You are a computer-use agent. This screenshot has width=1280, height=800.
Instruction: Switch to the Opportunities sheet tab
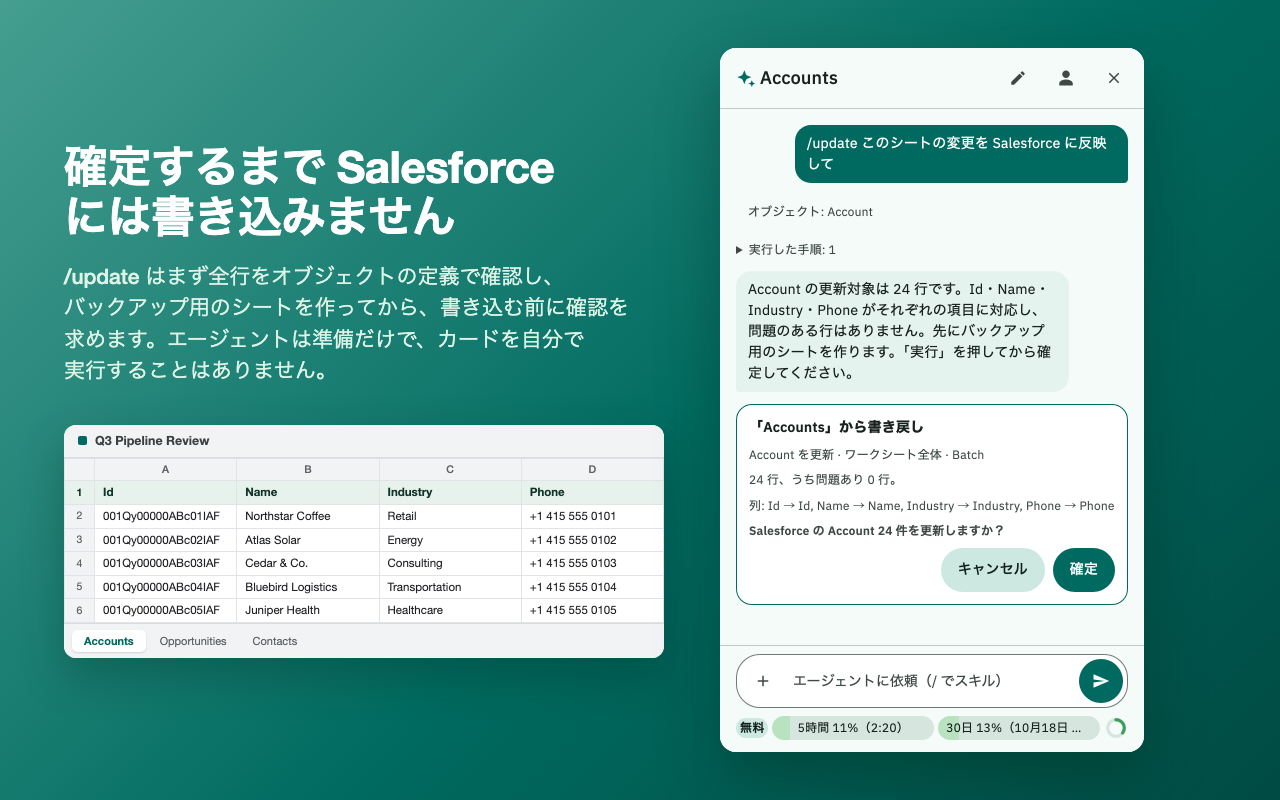(x=193, y=641)
